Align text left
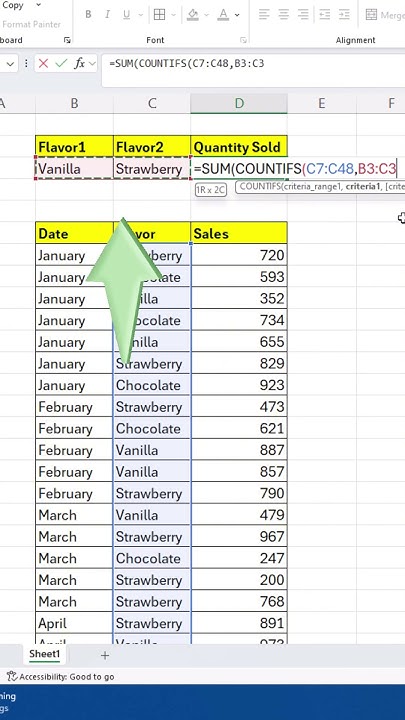The height and width of the screenshot is (720, 405). pos(264,15)
